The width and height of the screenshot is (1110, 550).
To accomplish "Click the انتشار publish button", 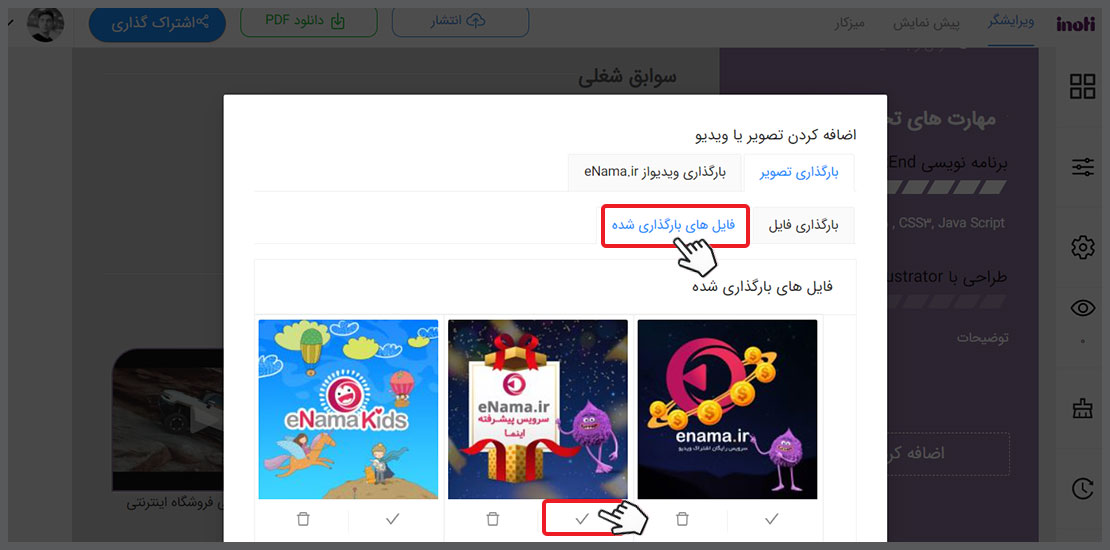I will (460, 21).
